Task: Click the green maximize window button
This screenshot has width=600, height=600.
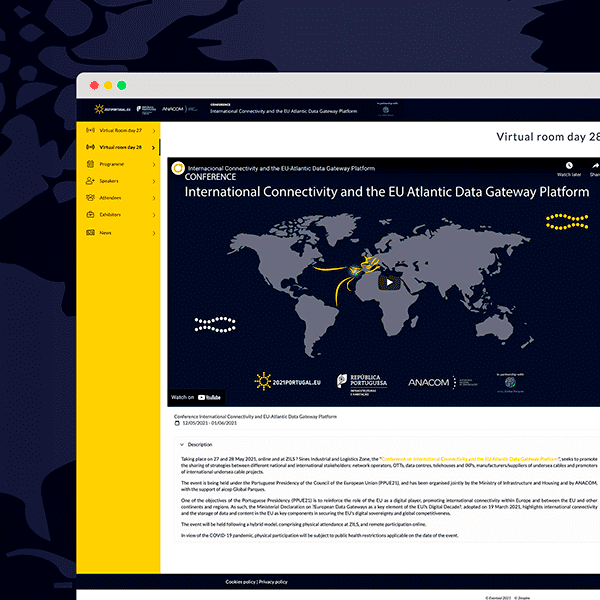Action: [122, 85]
